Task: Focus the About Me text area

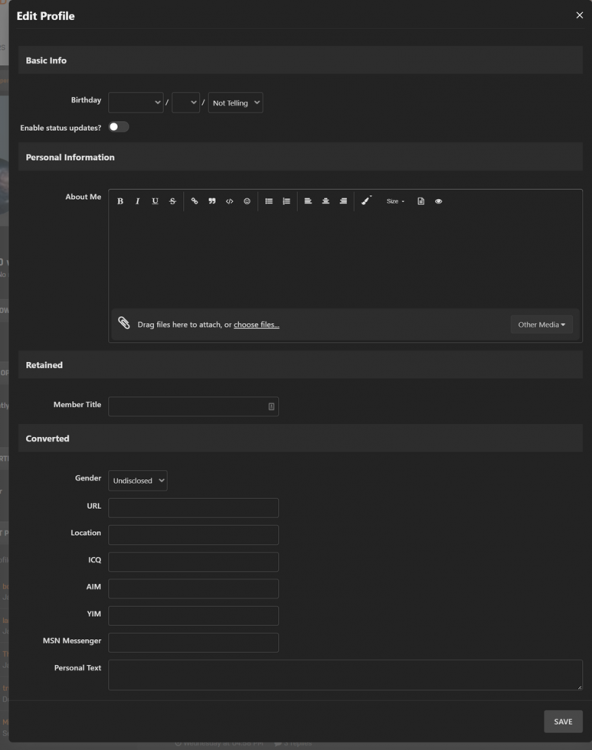Action: pyautogui.click(x=345, y=259)
